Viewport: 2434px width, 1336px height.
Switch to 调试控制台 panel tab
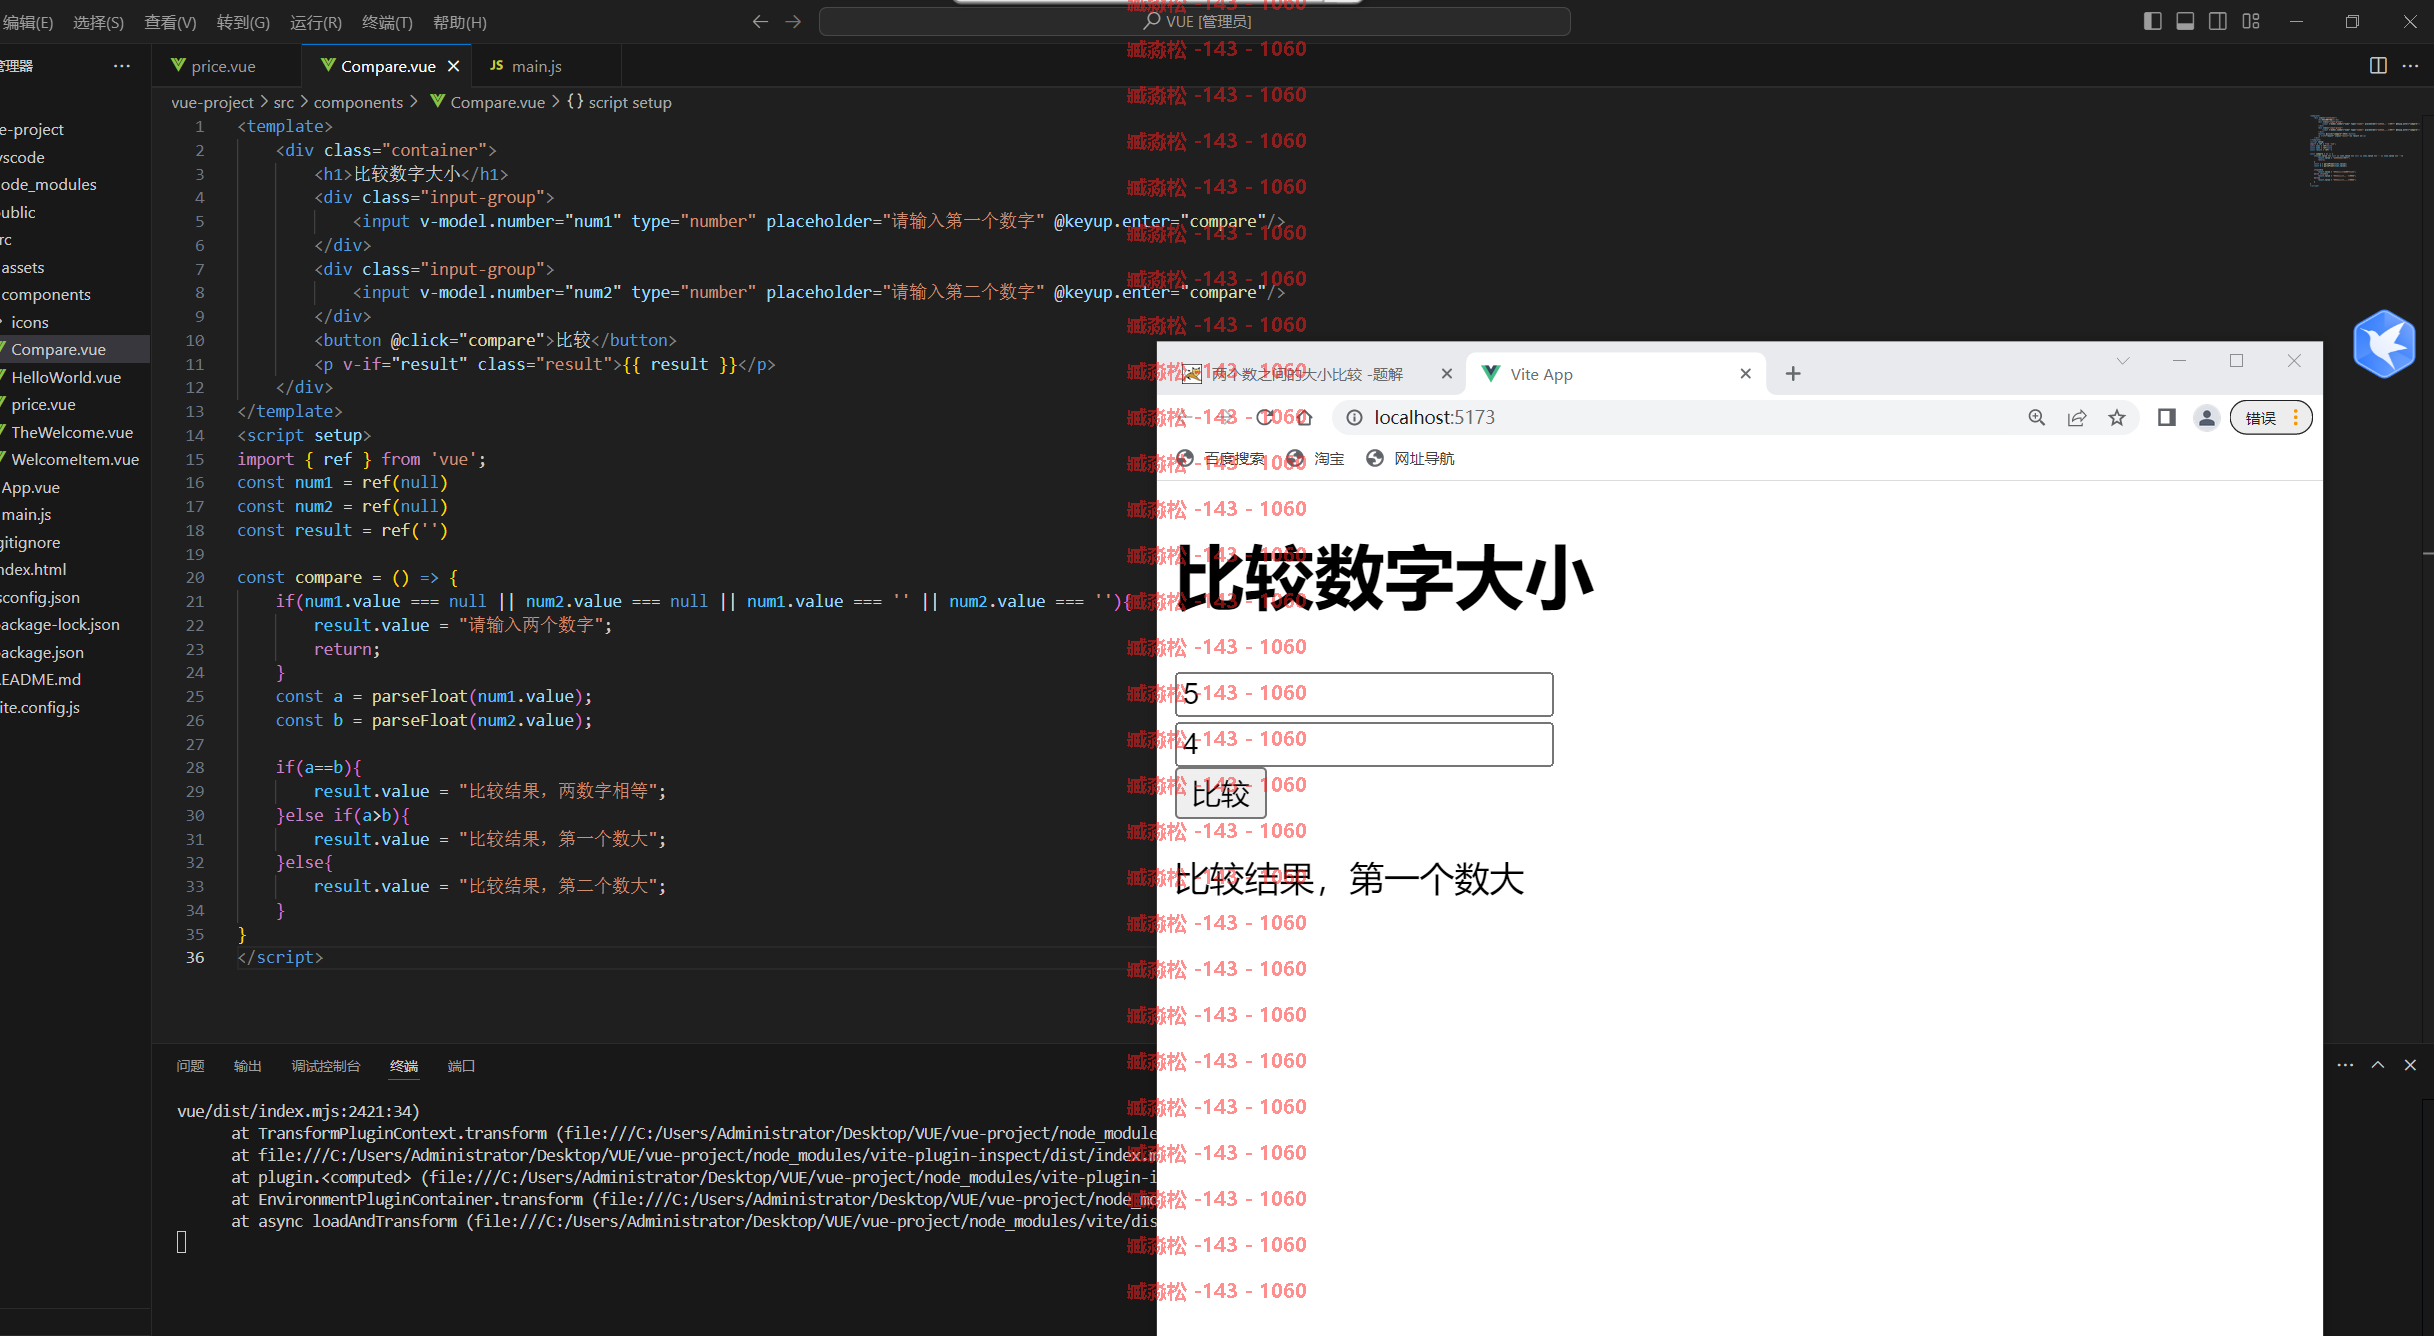pyautogui.click(x=325, y=1066)
